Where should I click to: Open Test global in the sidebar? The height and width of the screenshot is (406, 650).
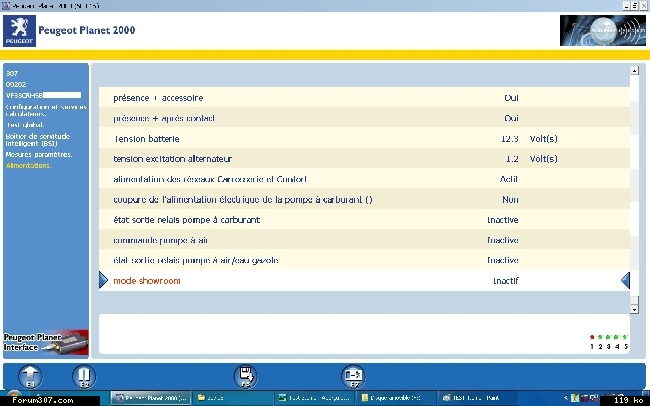tap(25, 125)
